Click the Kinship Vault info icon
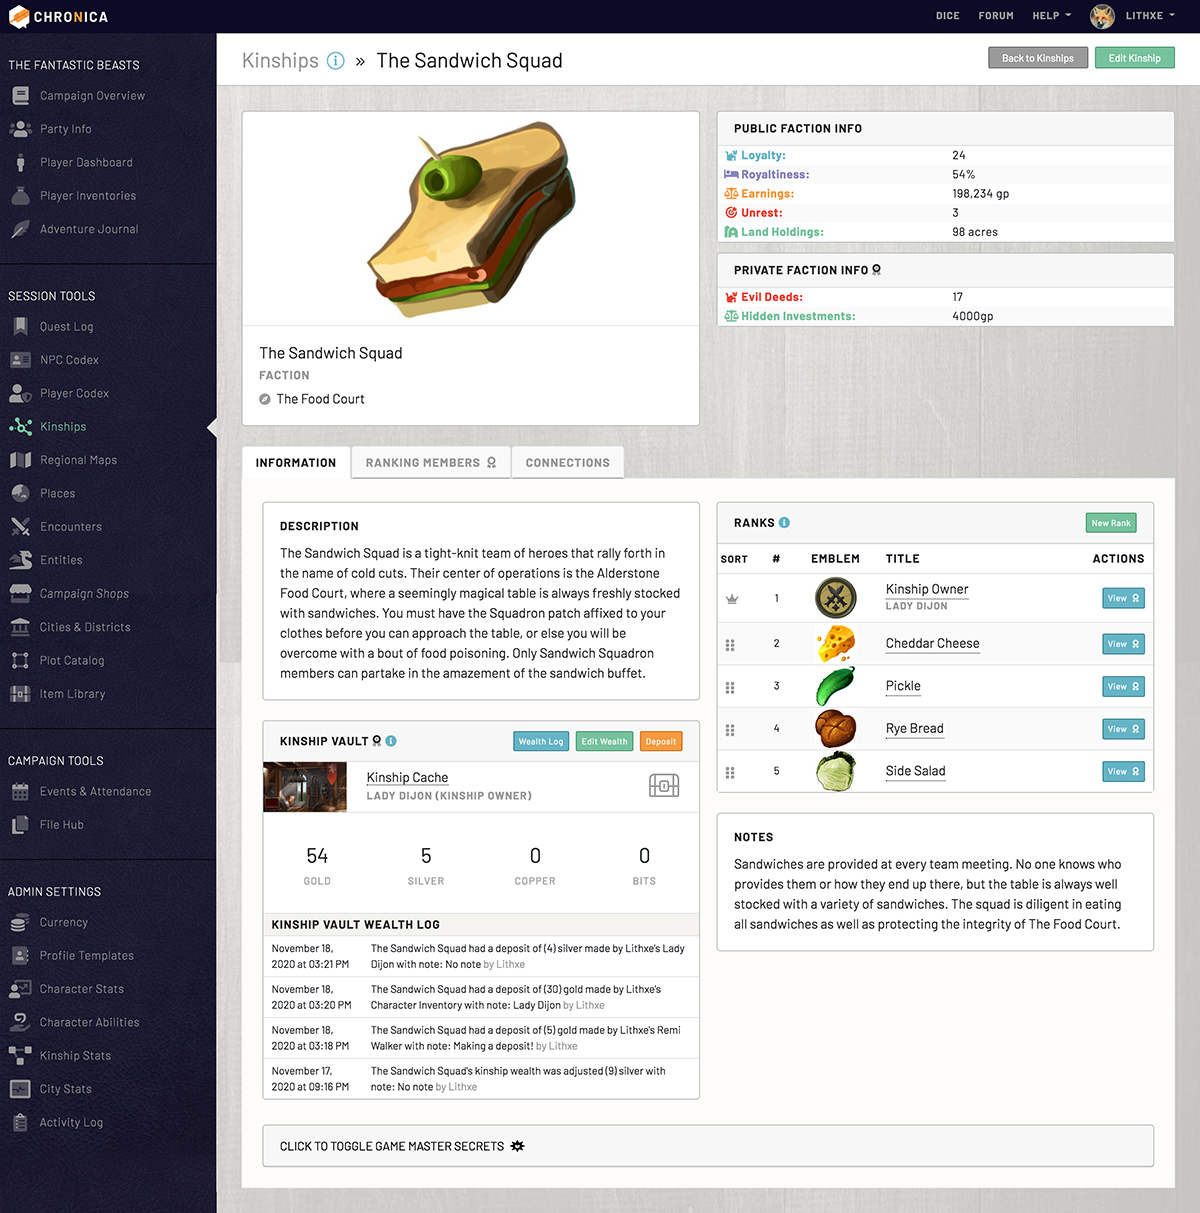This screenshot has height=1213, width=1200. click(x=391, y=741)
